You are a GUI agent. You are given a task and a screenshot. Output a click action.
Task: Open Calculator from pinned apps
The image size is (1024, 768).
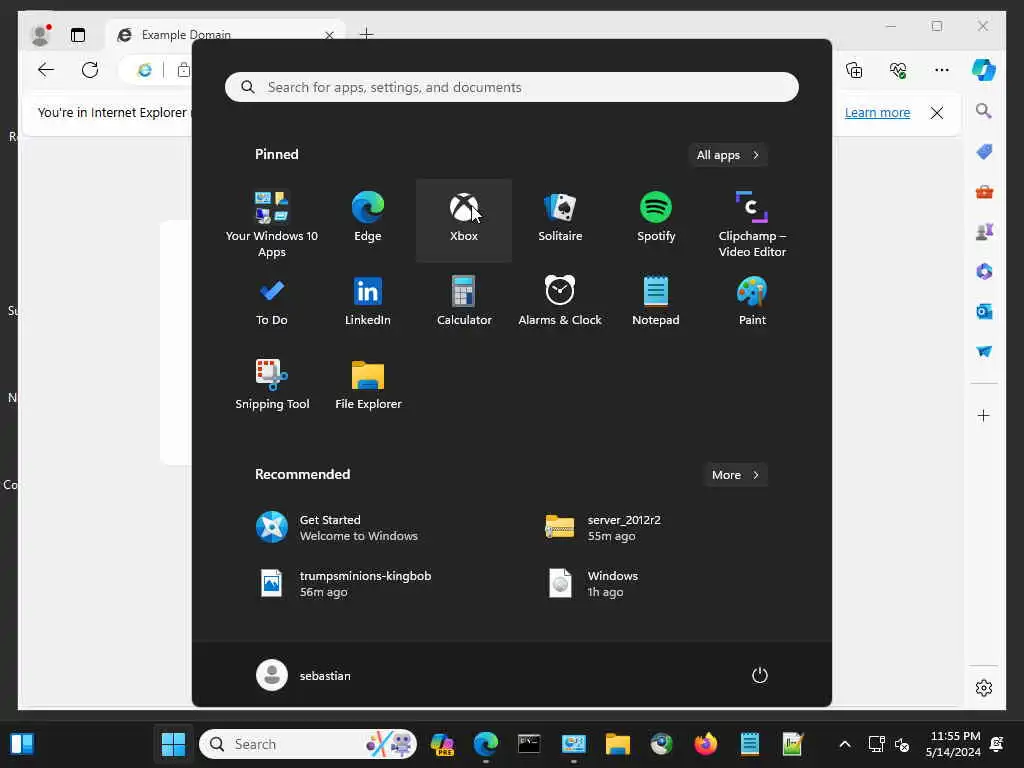tap(464, 302)
